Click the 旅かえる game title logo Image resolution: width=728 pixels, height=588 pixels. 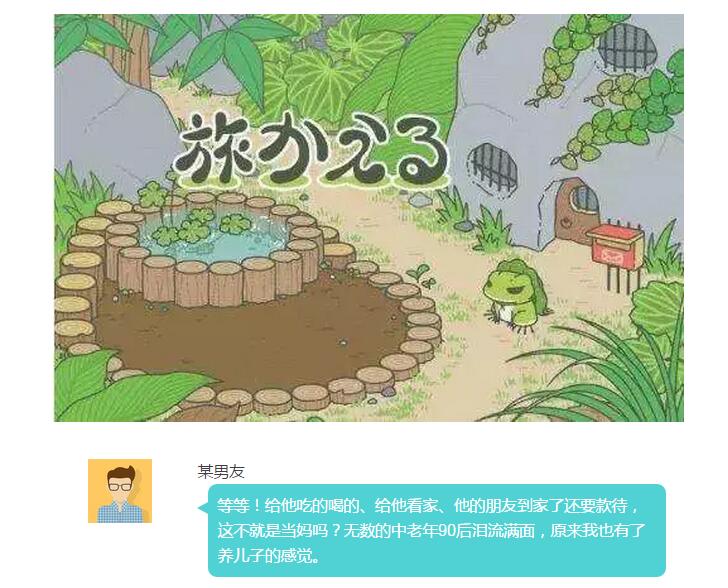(x=312, y=150)
